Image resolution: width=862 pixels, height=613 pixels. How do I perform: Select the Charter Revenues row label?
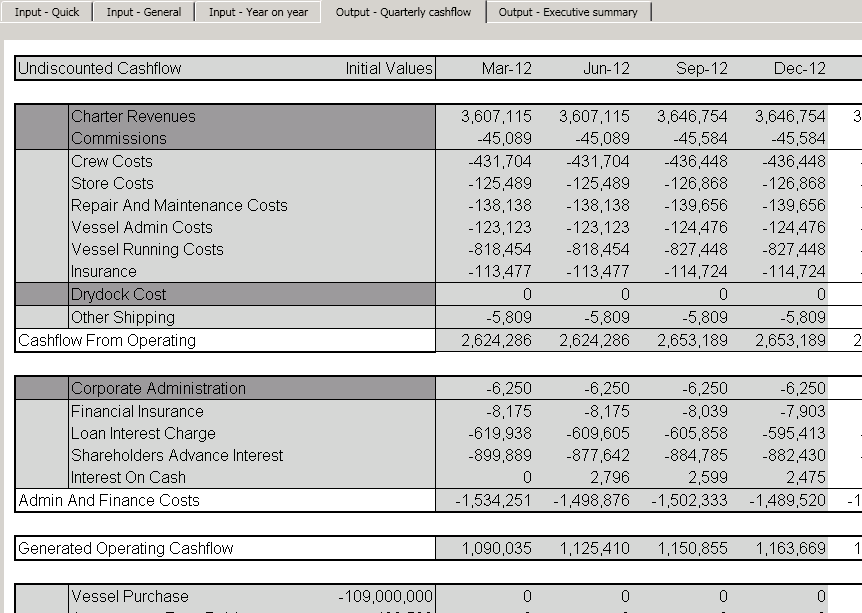pos(133,117)
